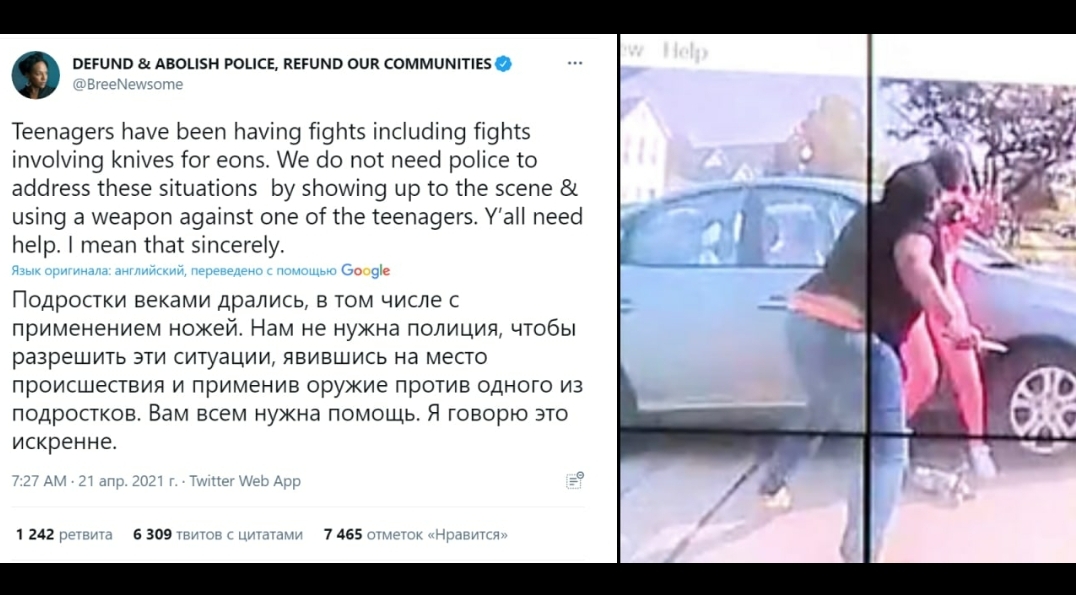Image resolution: width=1076 pixels, height=595 pixels.
Task: View the 6 309 quote tweets list
Action: pos(218,535)
